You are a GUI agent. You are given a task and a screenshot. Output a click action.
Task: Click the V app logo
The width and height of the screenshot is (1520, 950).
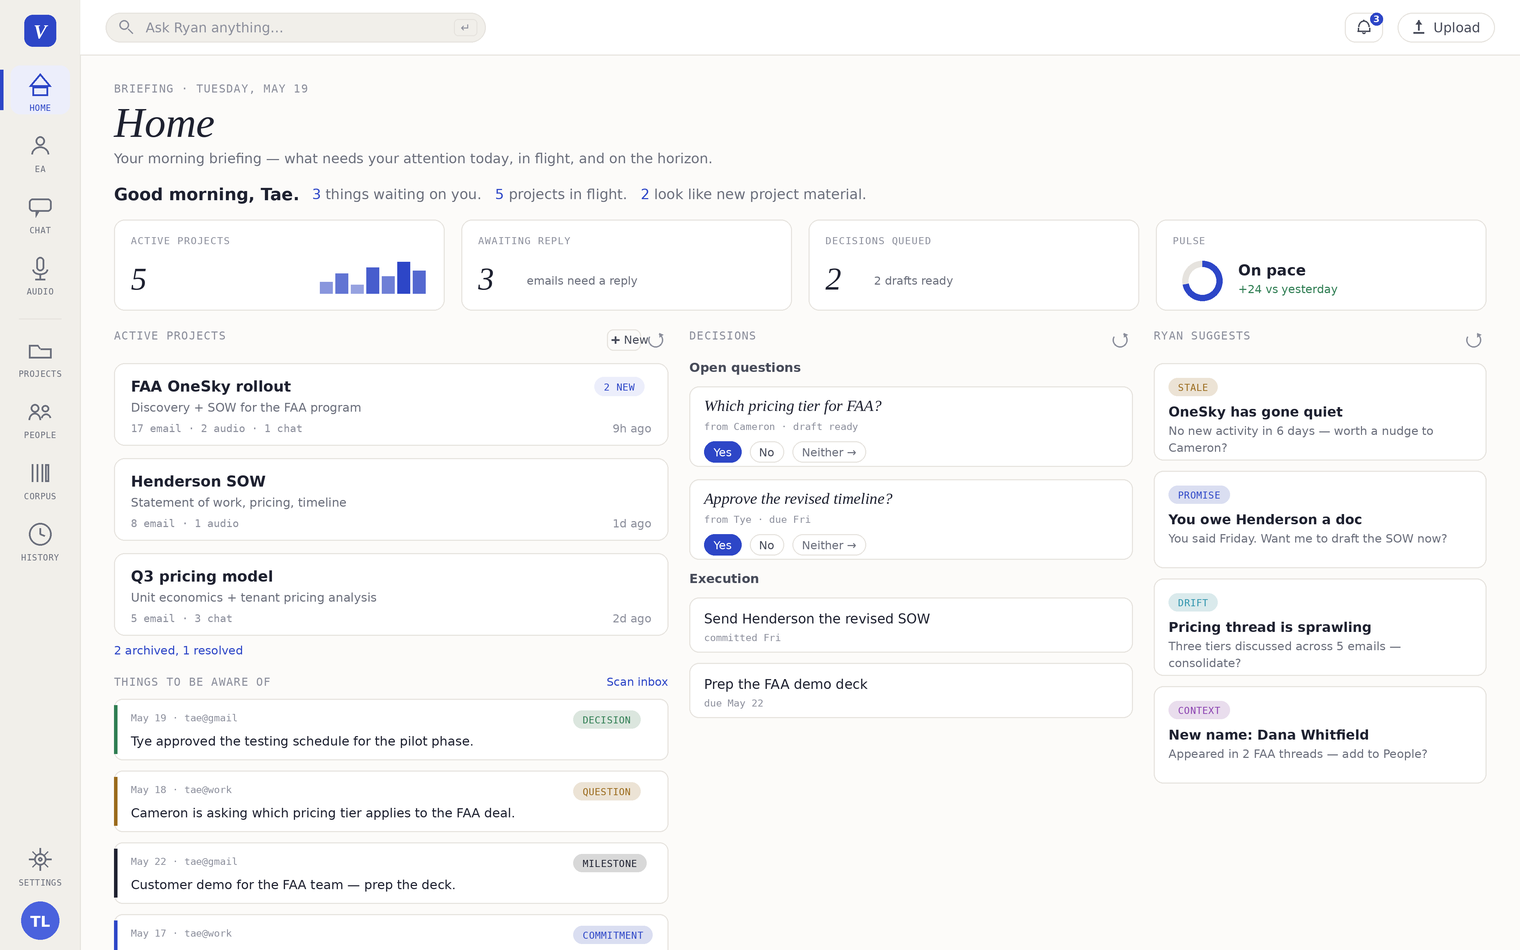(40, 31)
